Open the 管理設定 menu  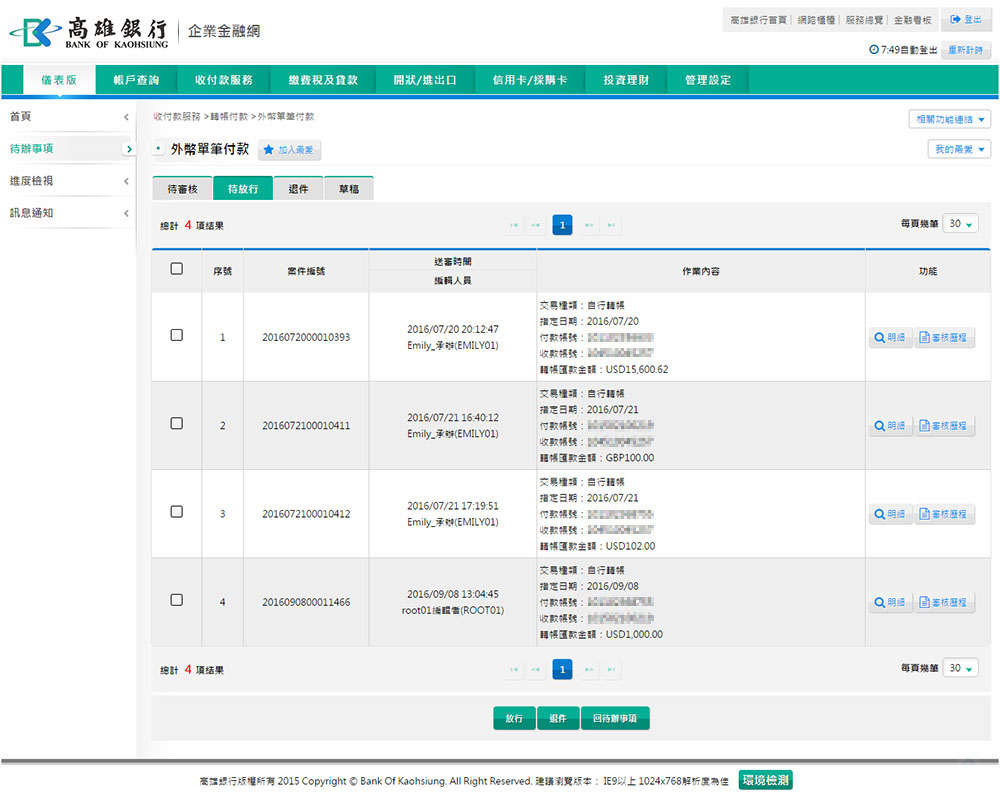click(x=708, y=80)
